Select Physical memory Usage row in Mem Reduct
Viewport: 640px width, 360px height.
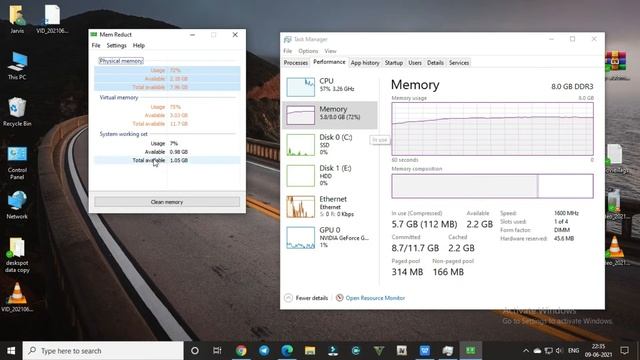coord(167,70)
